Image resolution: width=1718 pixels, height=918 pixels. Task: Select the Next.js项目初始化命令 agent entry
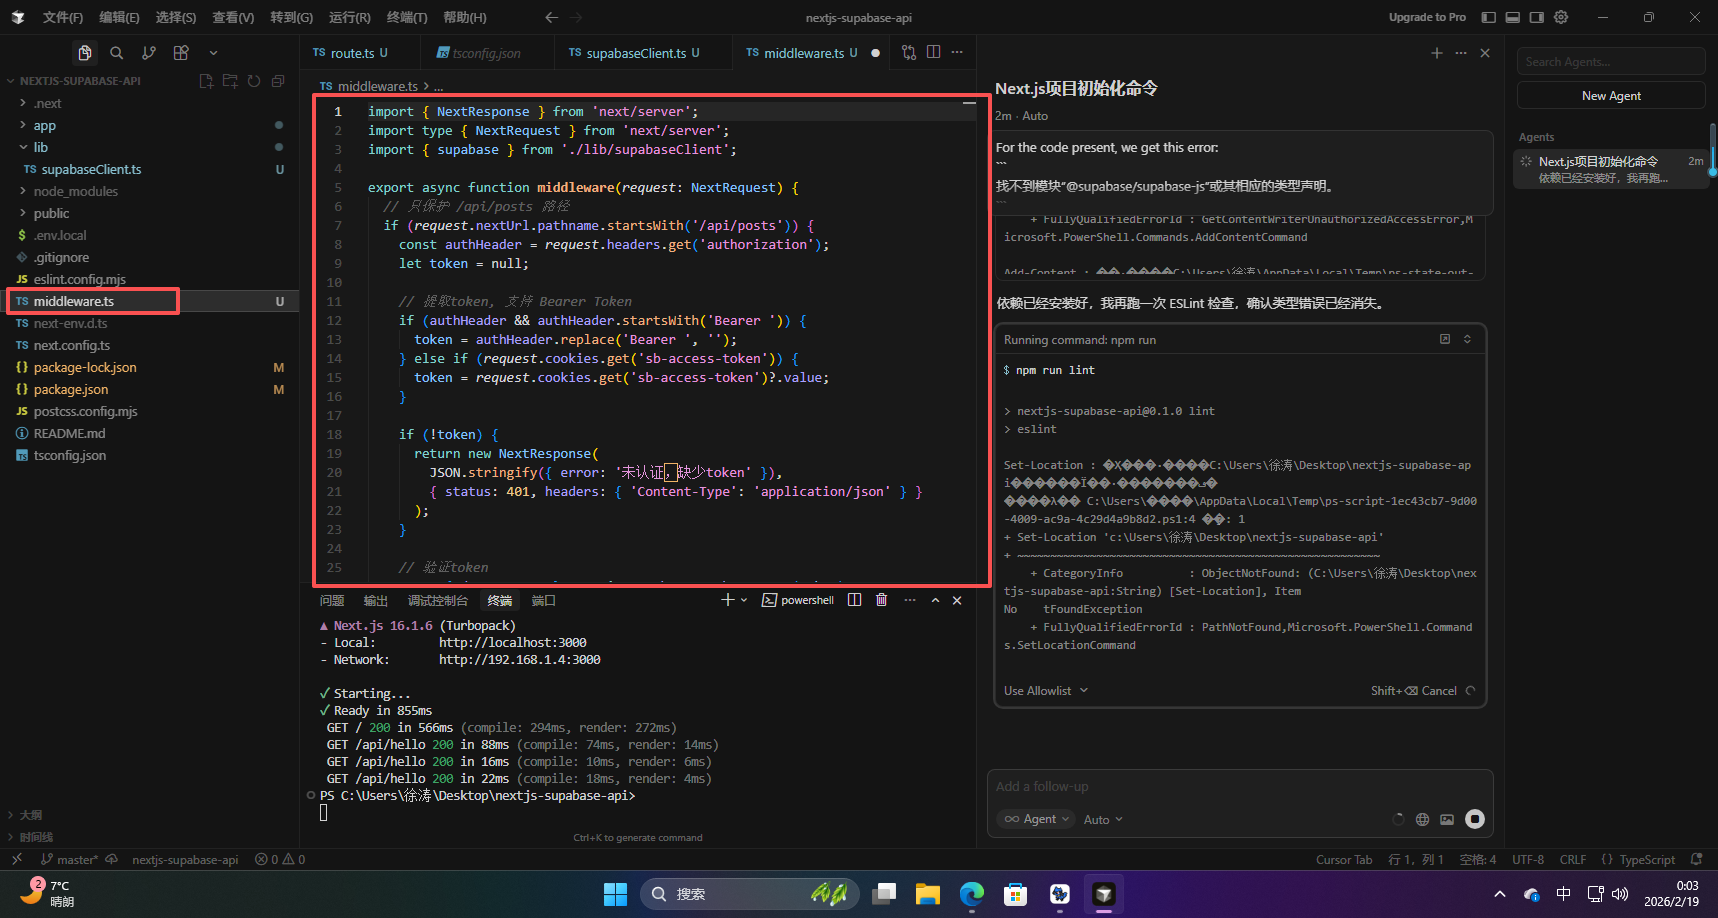[1611, 169]
